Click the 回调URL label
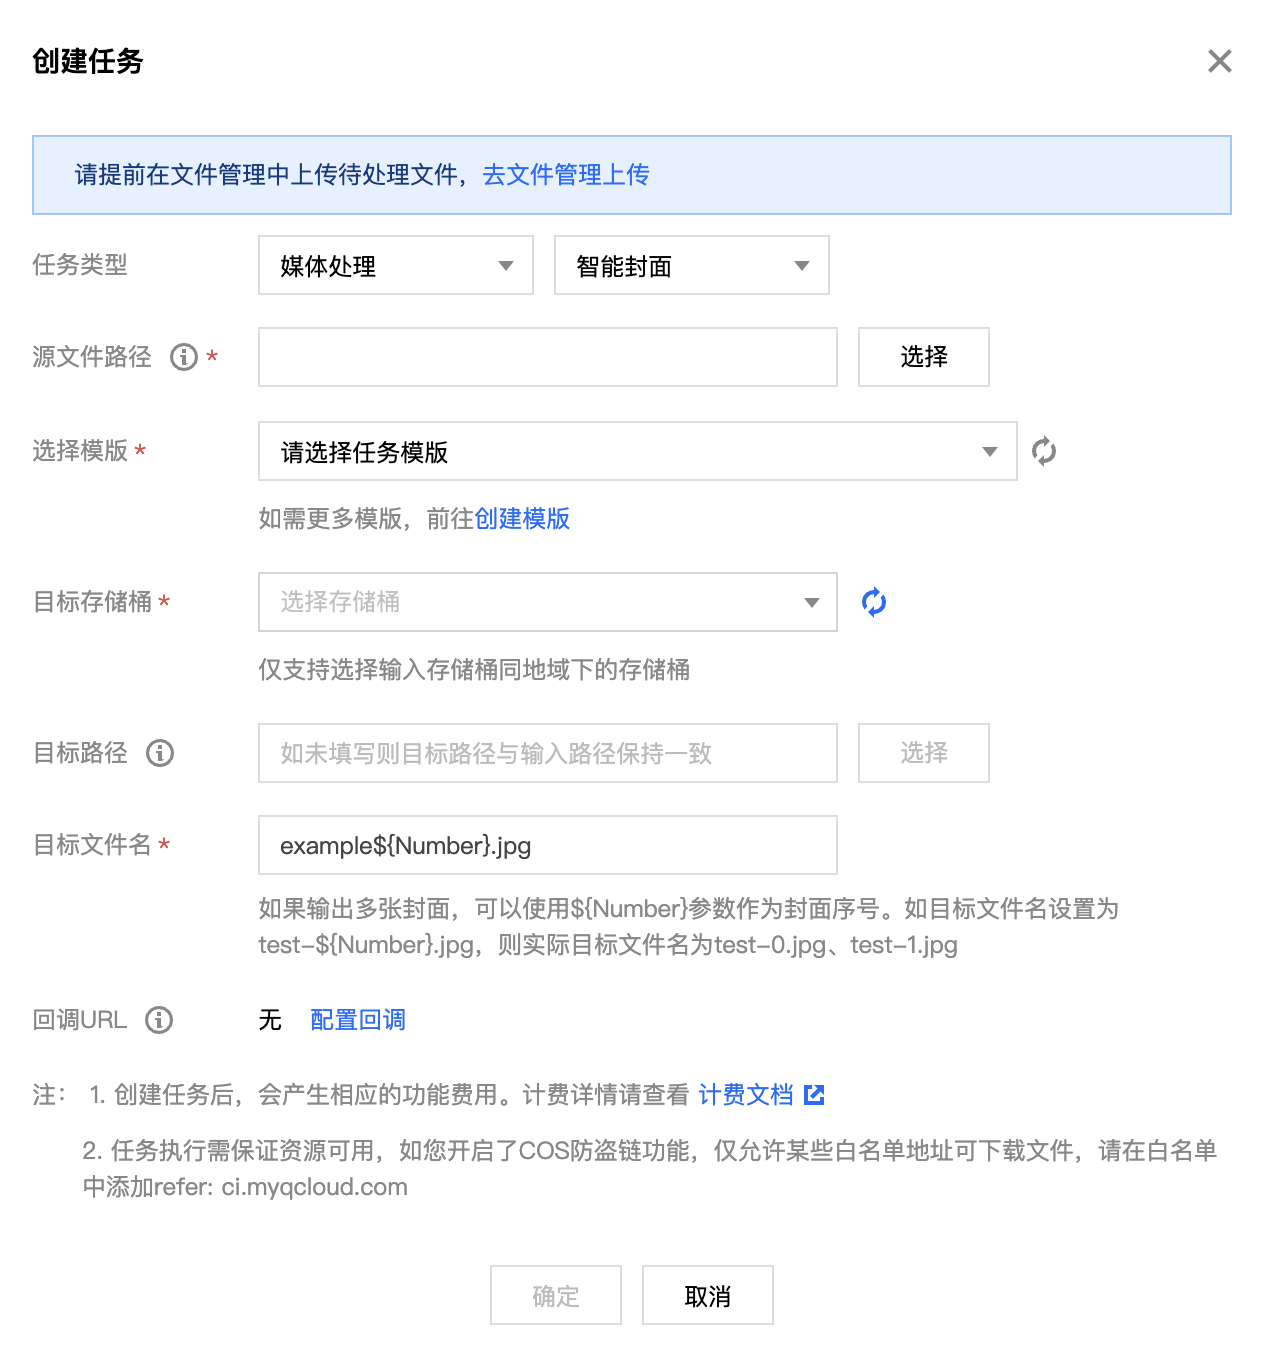The height and width of the screenshot is (1360, 1270). click(x=80, y=1020)
